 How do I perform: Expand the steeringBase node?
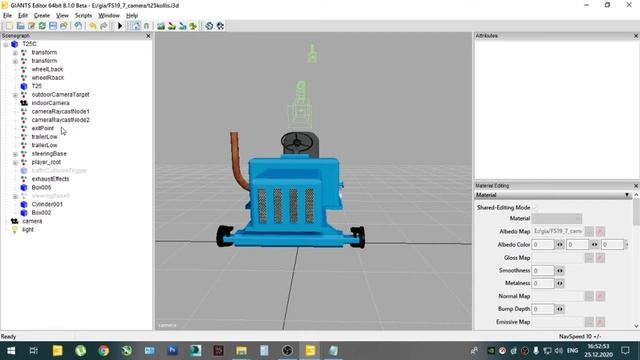coord(15,154)
